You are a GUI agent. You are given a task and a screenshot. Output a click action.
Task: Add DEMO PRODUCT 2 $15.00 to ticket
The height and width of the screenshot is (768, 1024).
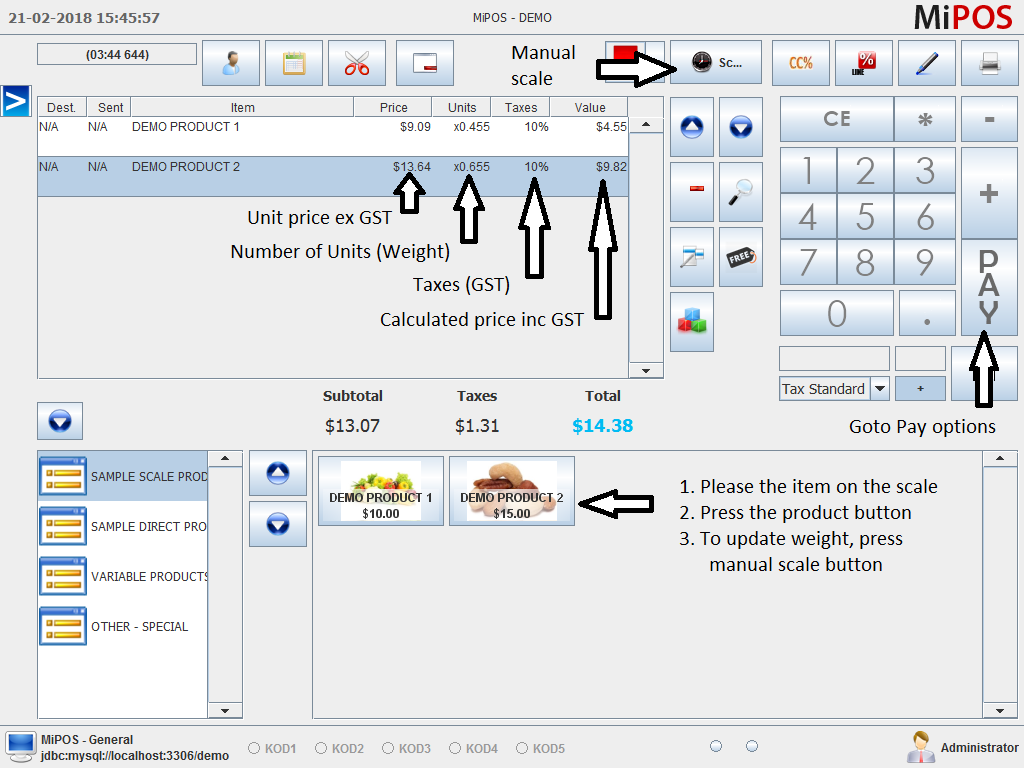(512, 491)
